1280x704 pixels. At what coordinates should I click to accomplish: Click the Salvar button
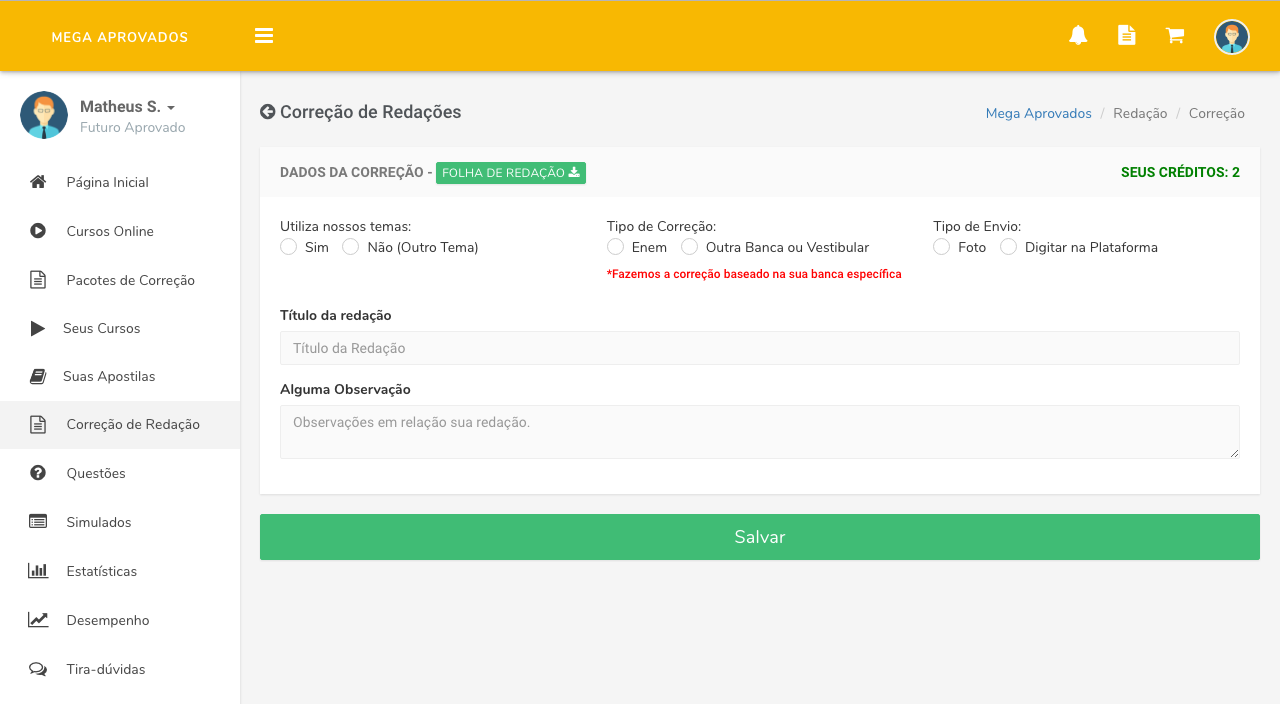pyautogui.click(x=760, y=537)
